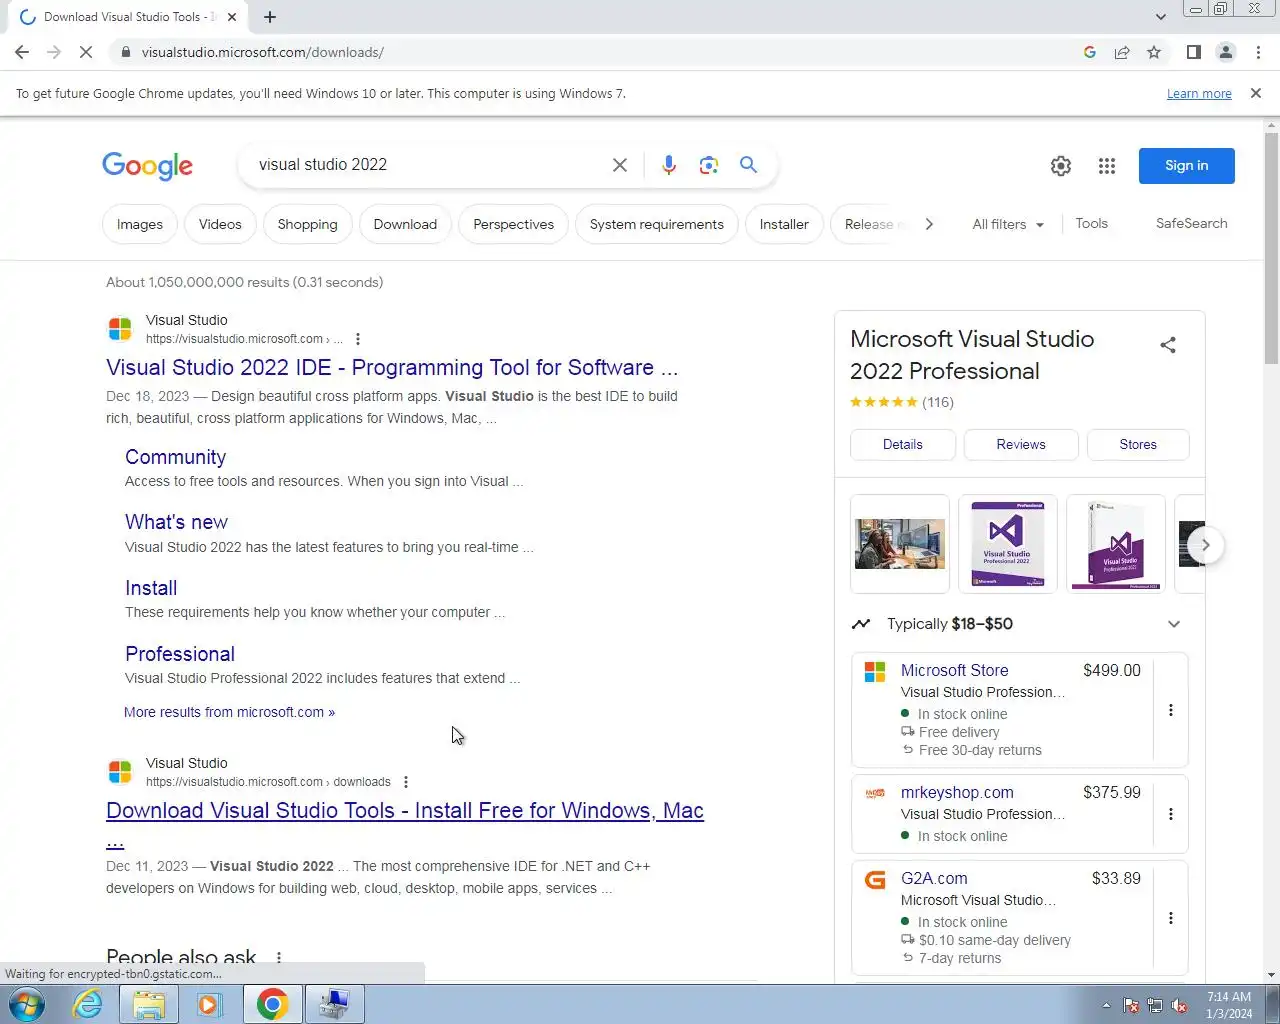Select the Perspectives filter chip

[514, 224]
